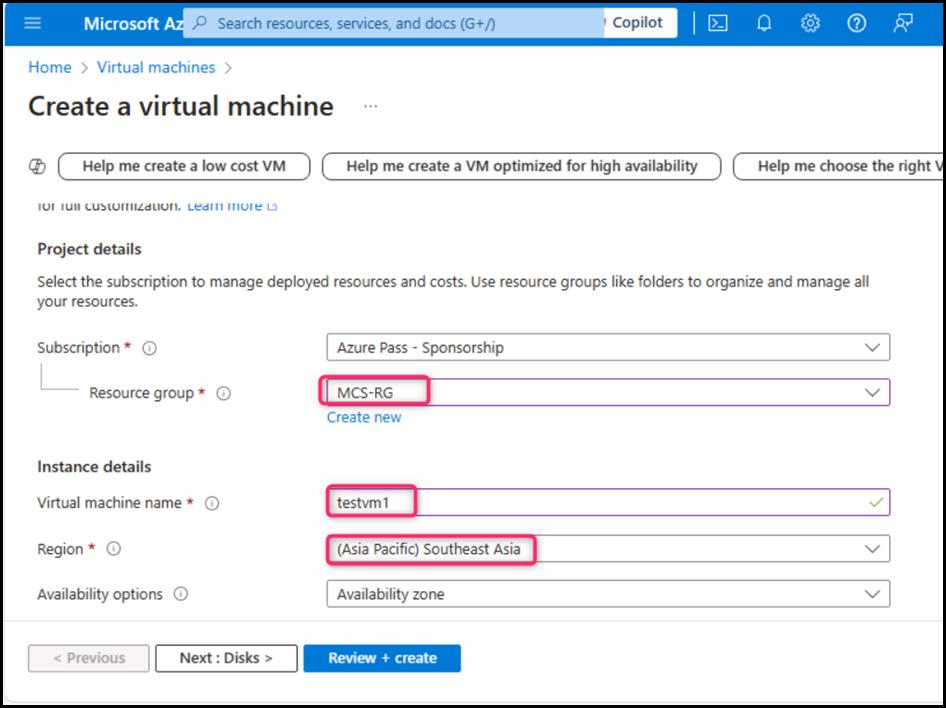This screenshot has height=708, width=946.
Task: Click info icon next to Region
Action: [114, 549]
